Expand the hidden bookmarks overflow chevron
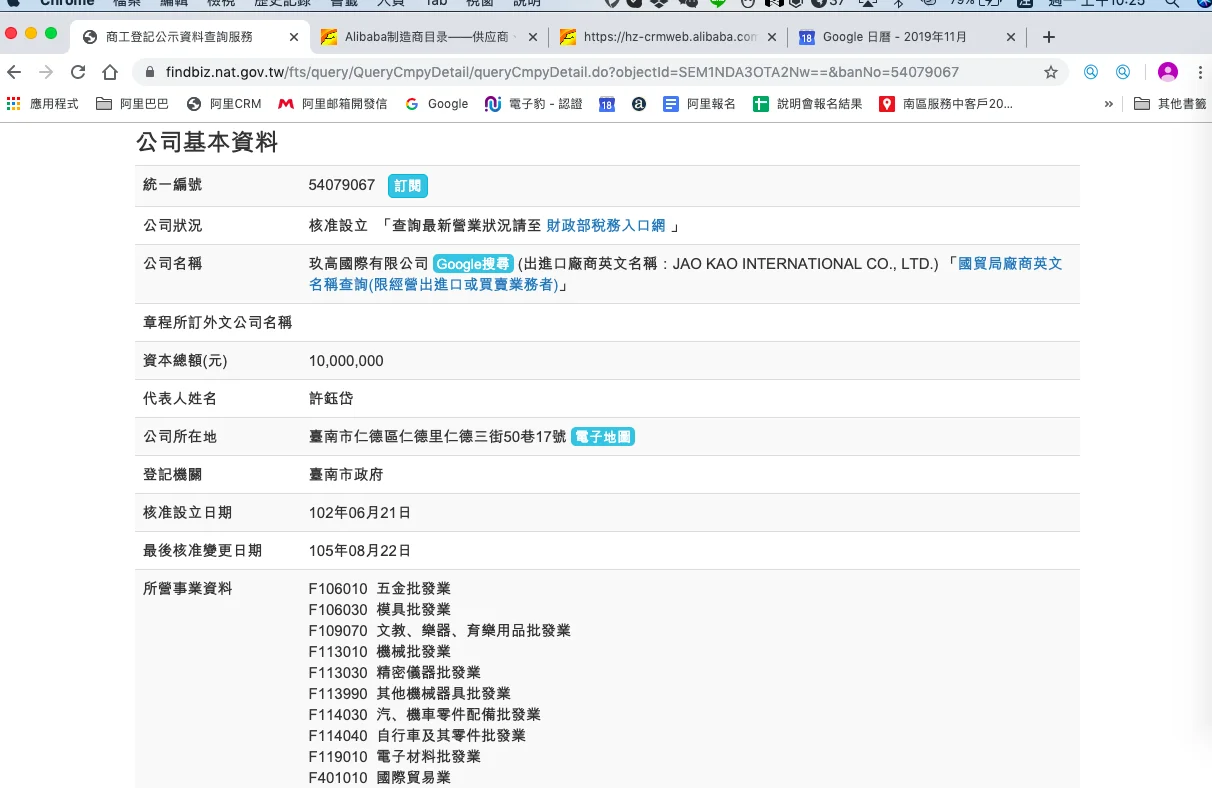This screenshot has height=788, width=1212. point(1108,103)
